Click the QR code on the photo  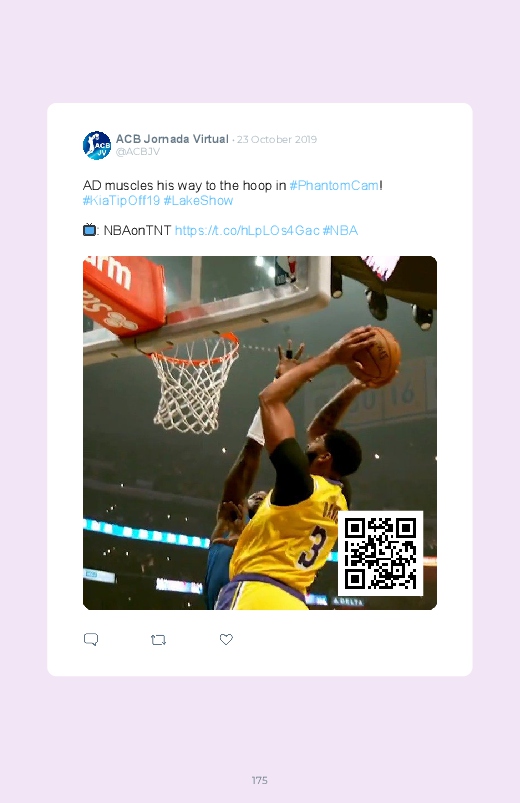380,554
